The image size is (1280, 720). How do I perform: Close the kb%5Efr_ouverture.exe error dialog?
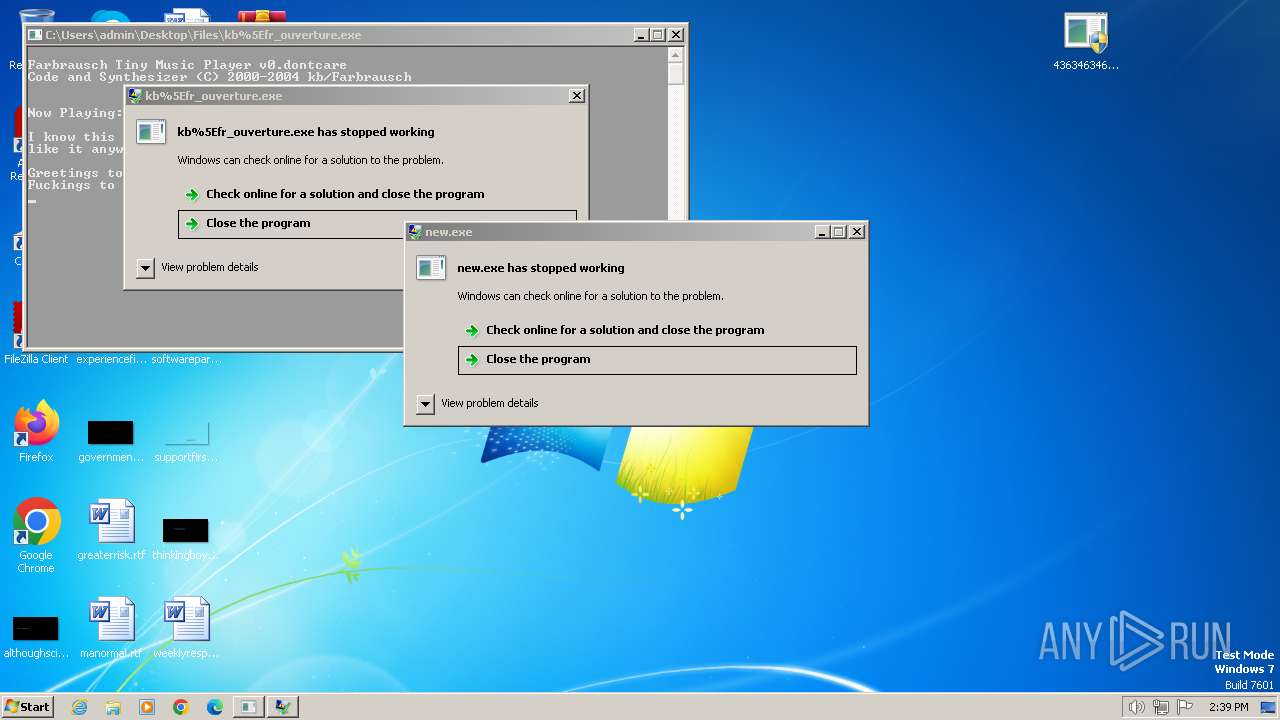tap(576, 96)
